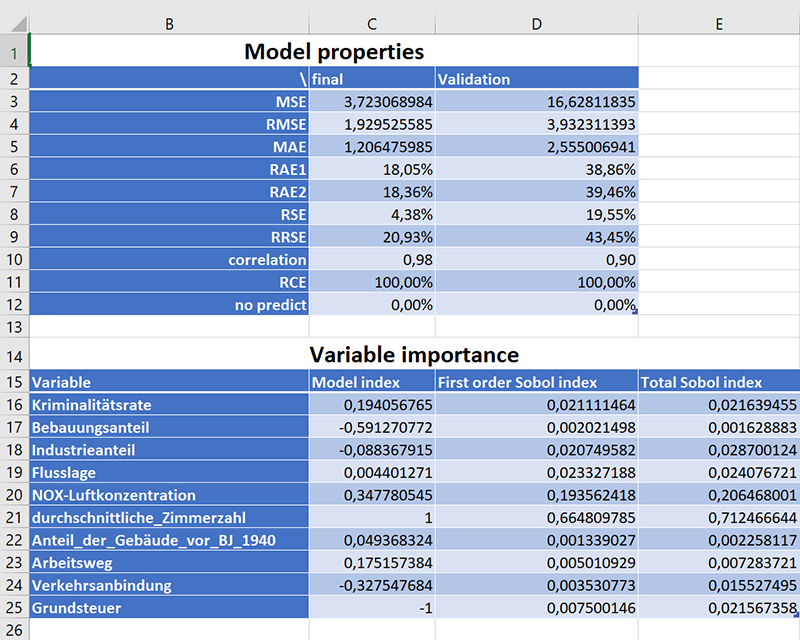
Task: Click the 18,36% RAE2 cell
Action: point(372,191)
